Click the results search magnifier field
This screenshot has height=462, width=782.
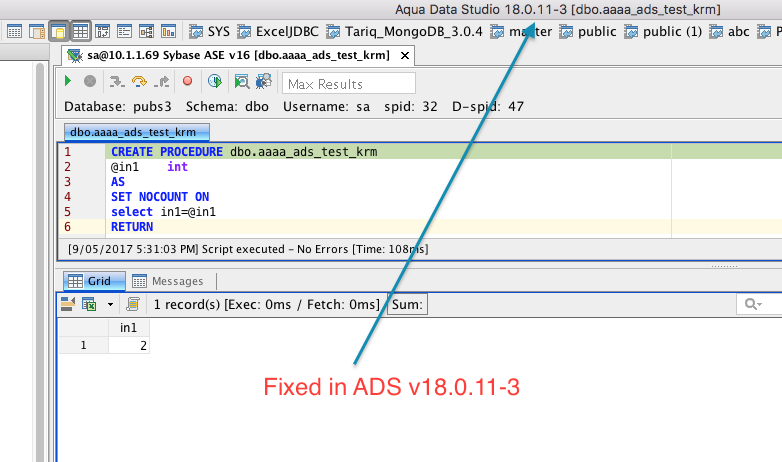click(758, 304)
